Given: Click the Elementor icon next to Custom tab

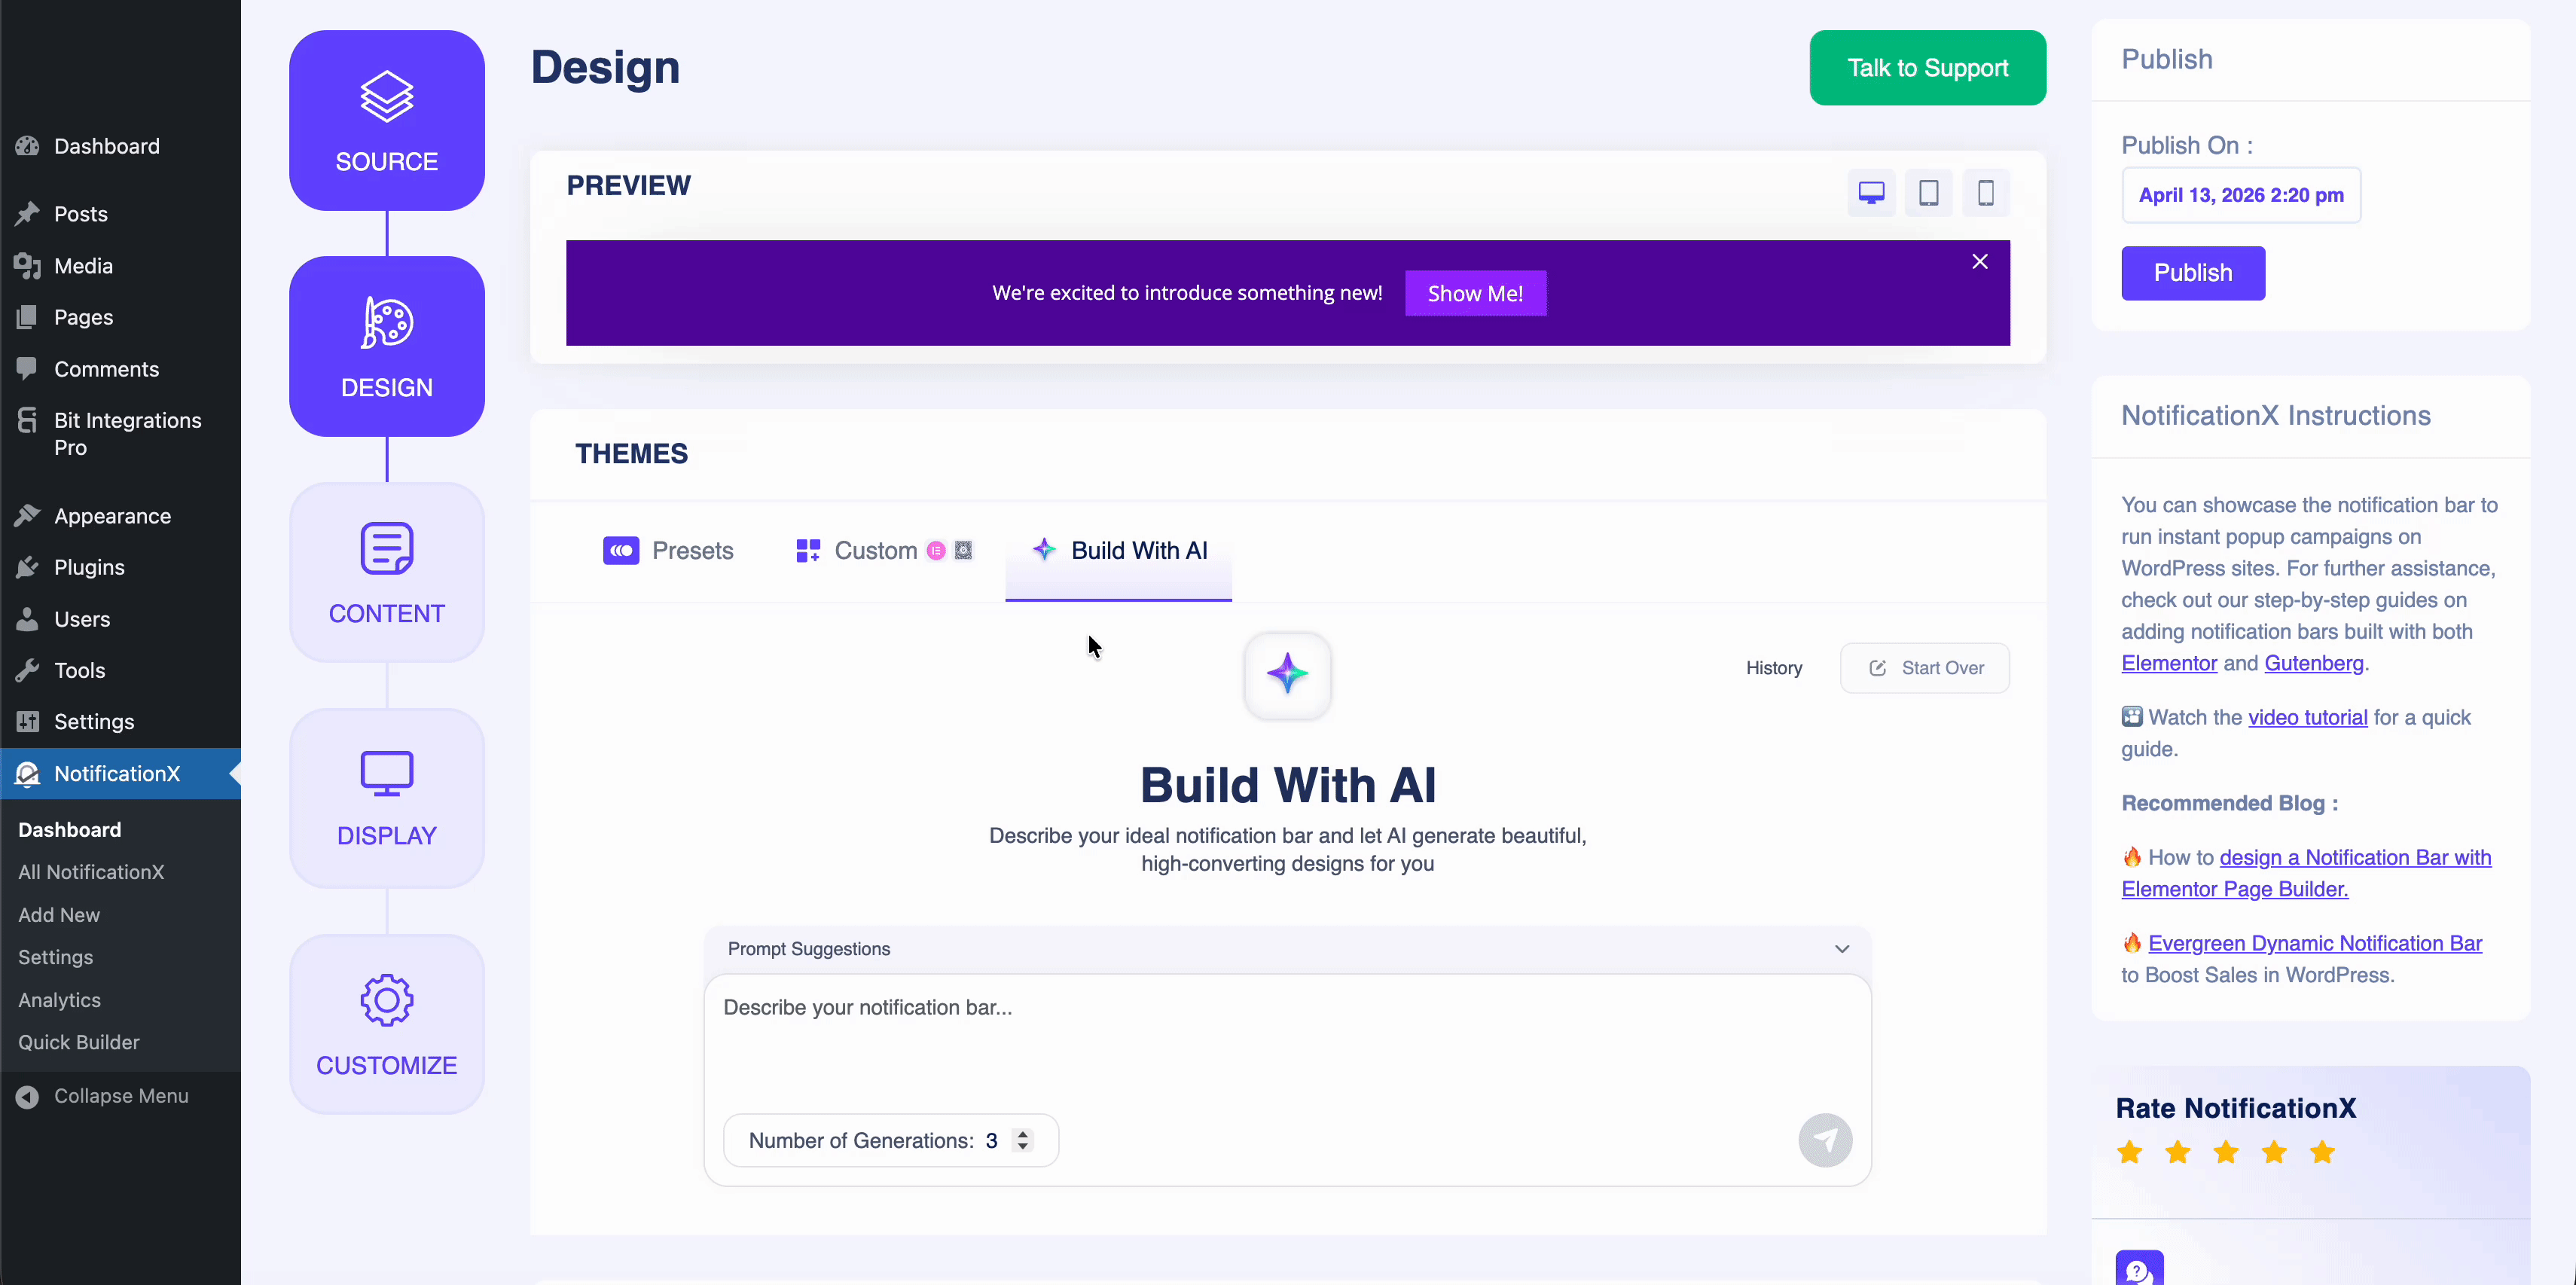Looking at the screenshot, I should (936, 550).
